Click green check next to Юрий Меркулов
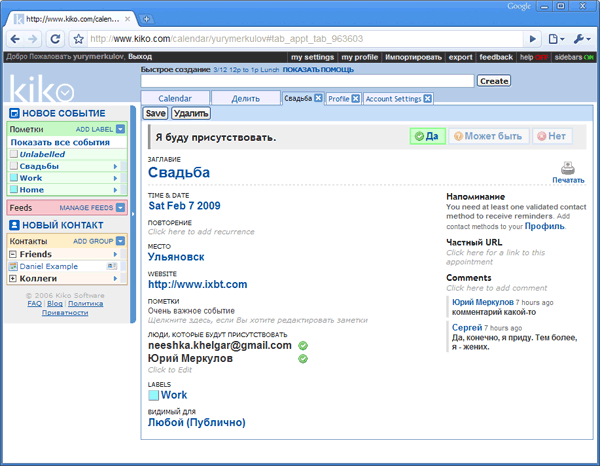 (303, 359)
